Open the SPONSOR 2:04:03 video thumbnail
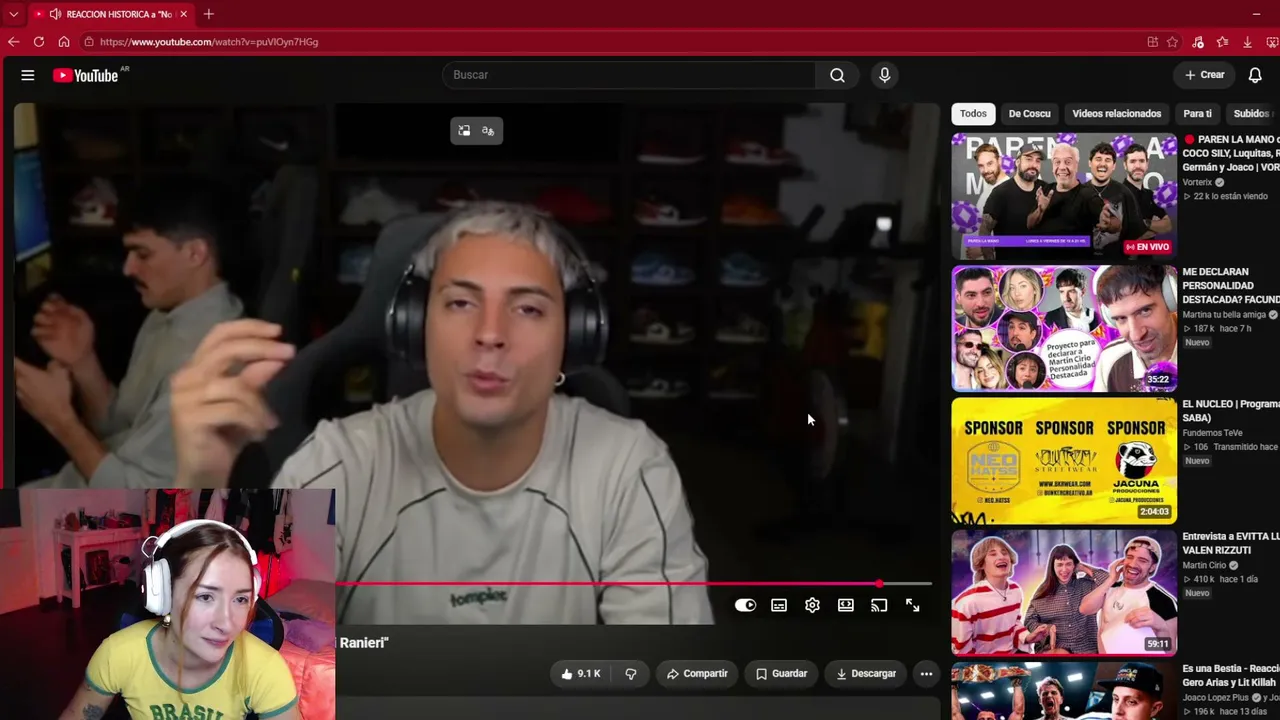This screenshot has height=720, width=1280. click(x=1064, y=460)
